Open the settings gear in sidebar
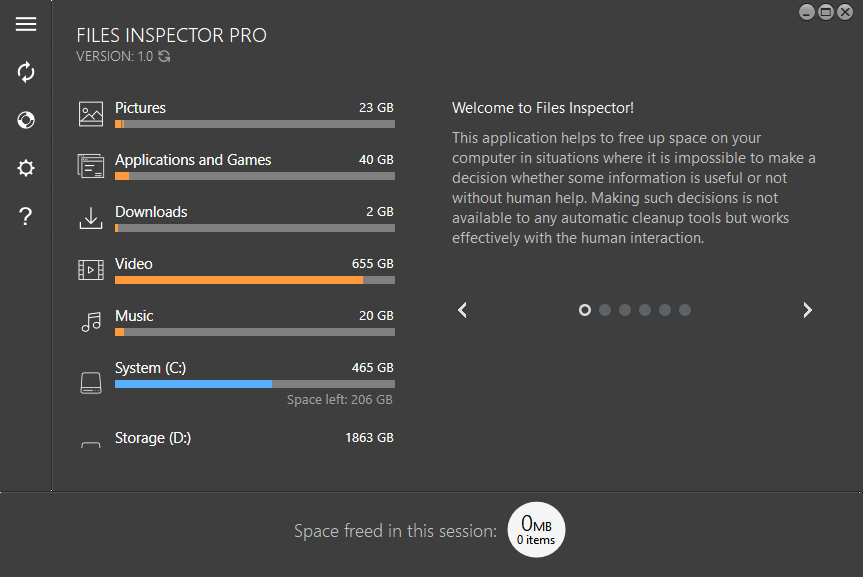This screenshot has width=863, height=577. tap(26, 168)
